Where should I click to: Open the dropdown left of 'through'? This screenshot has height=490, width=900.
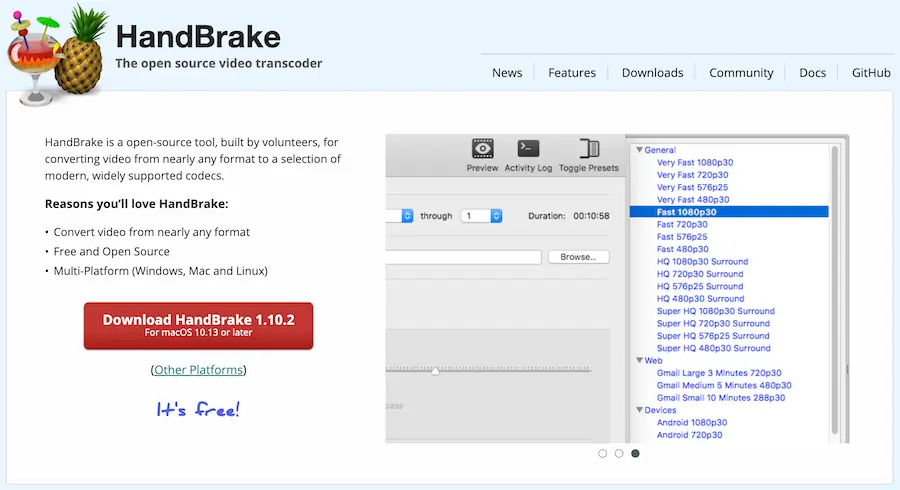[x=400, y=216]
